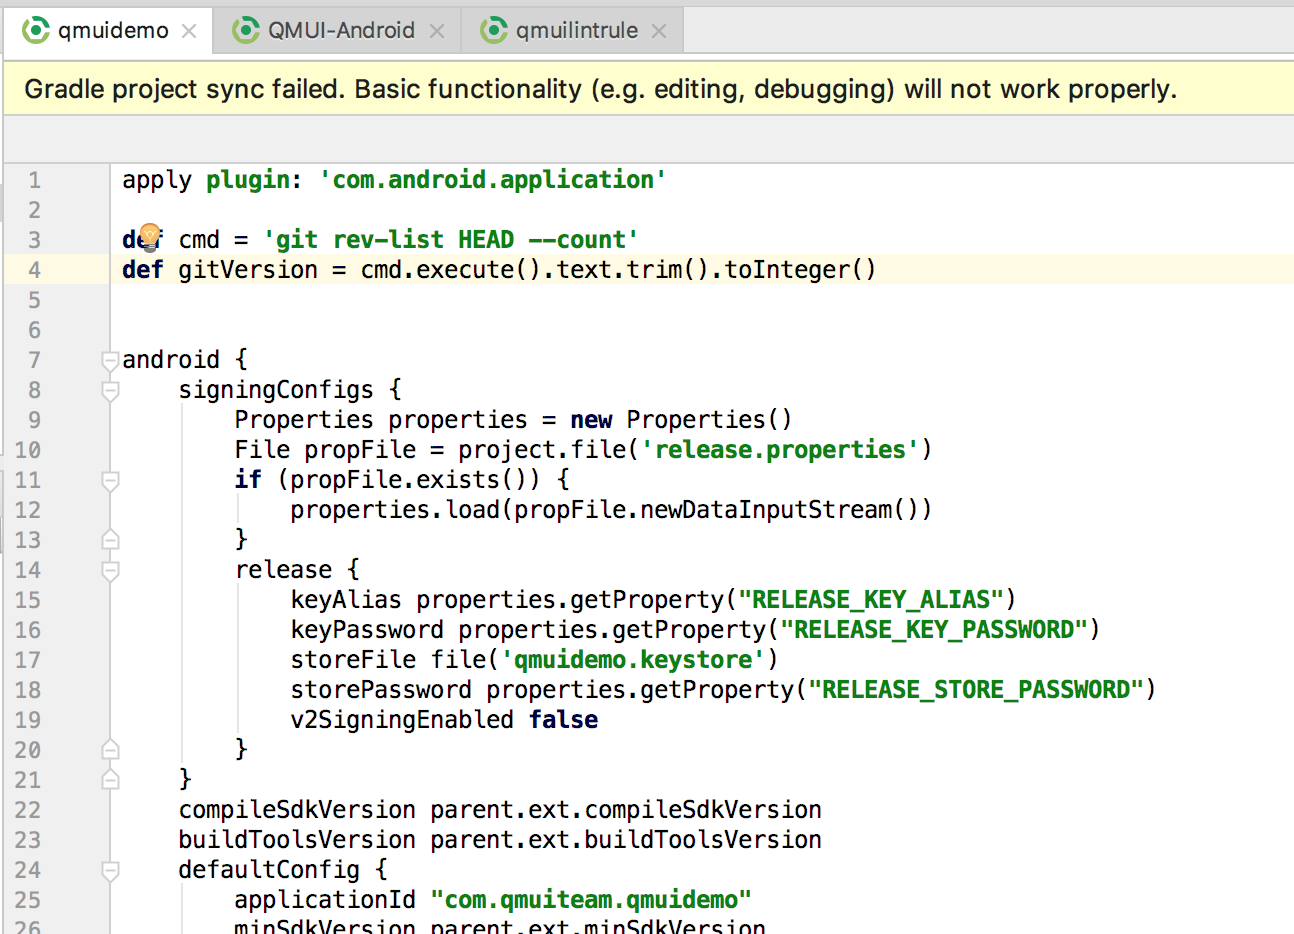This screenshot has width=1294, height=934.
Task: Open the lightbulb quick-fix on line 3
Action: coord(149,236)
